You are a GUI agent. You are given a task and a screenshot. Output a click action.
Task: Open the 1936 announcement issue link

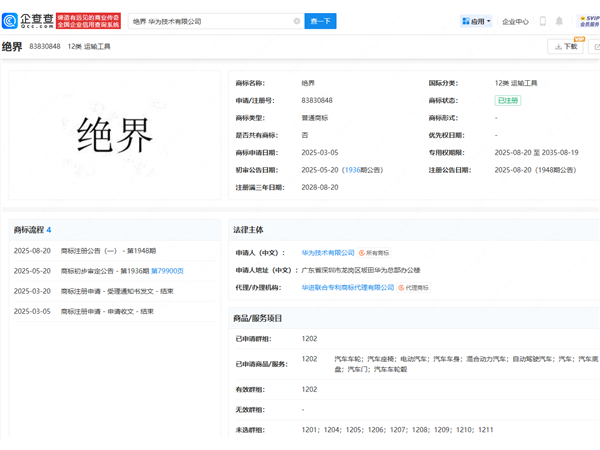coord(352,170)
